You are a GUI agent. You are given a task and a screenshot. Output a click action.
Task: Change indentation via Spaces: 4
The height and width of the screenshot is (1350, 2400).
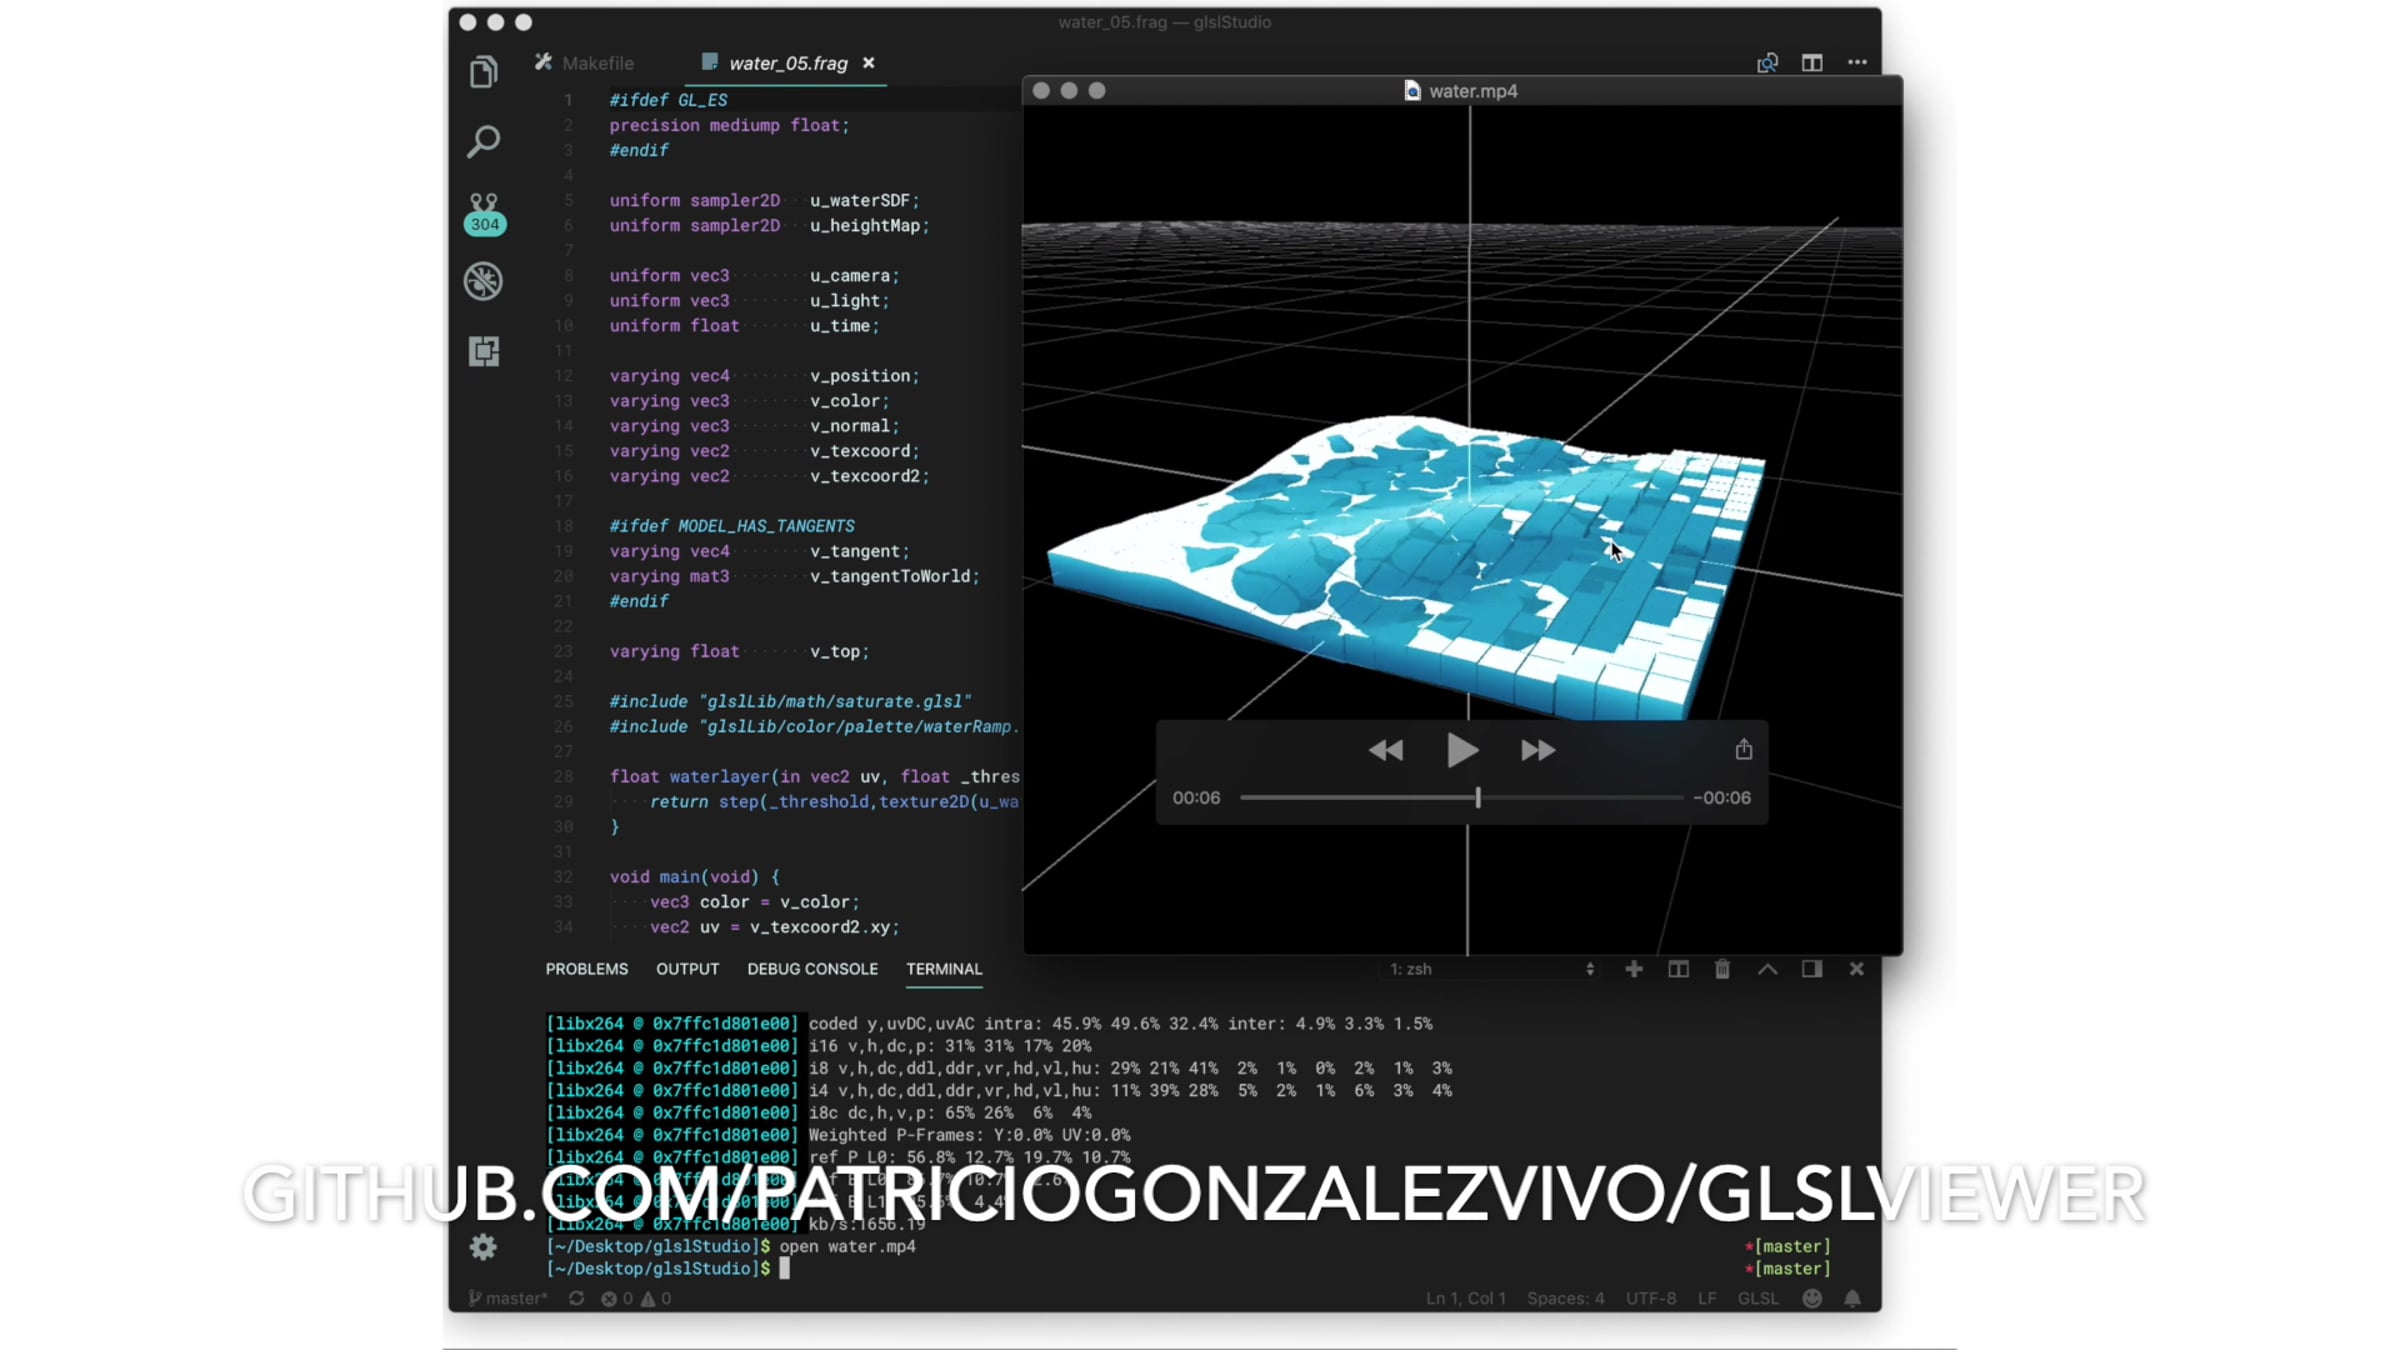coord(1566,1298)
